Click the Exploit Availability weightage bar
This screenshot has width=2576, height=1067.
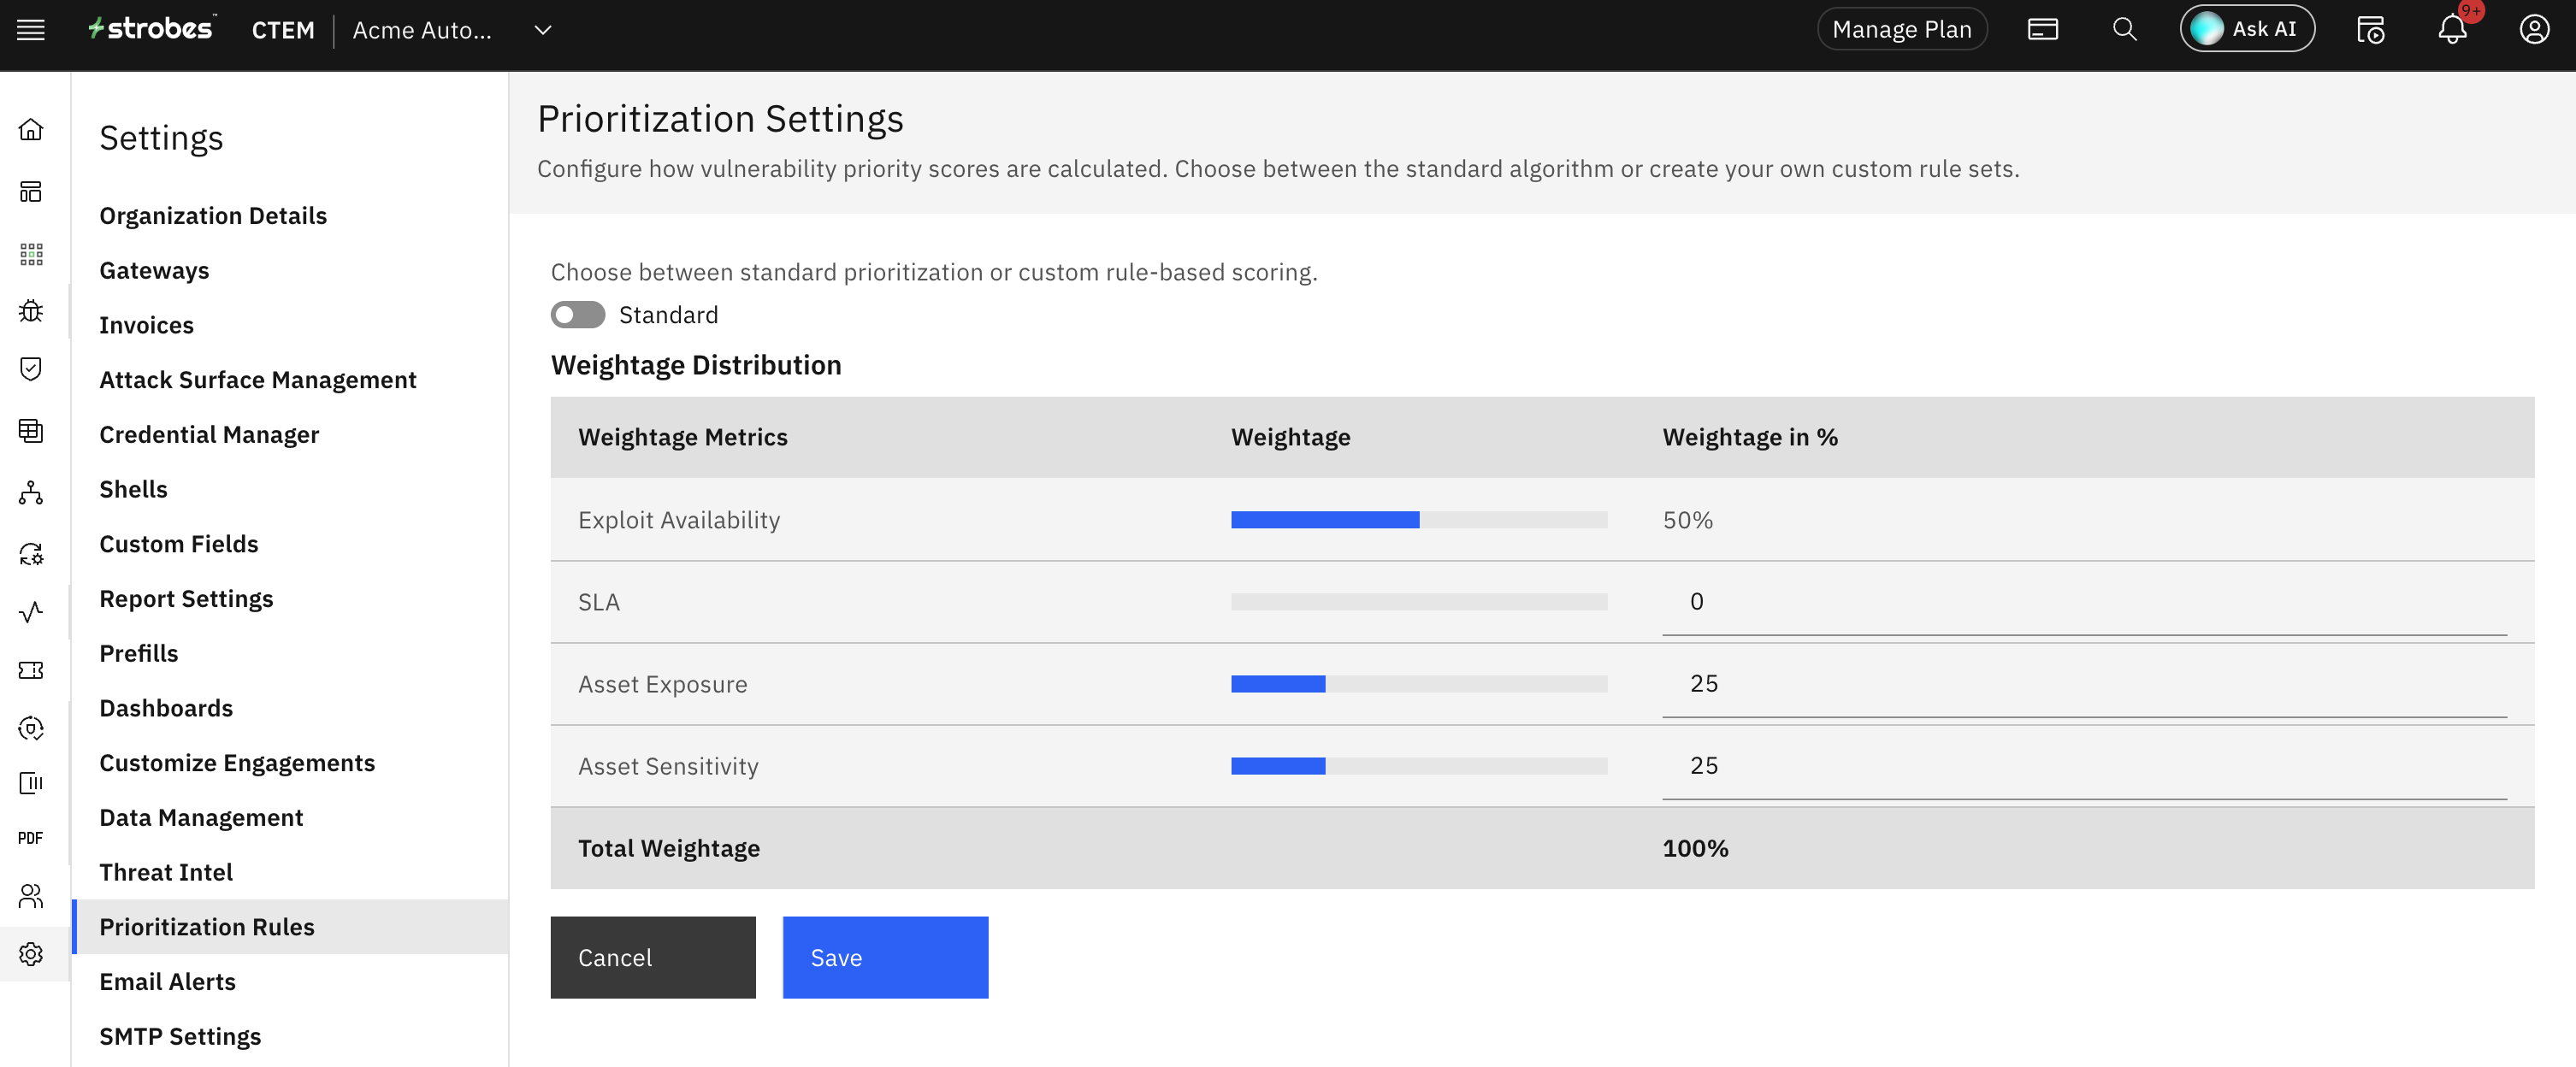1418,520
